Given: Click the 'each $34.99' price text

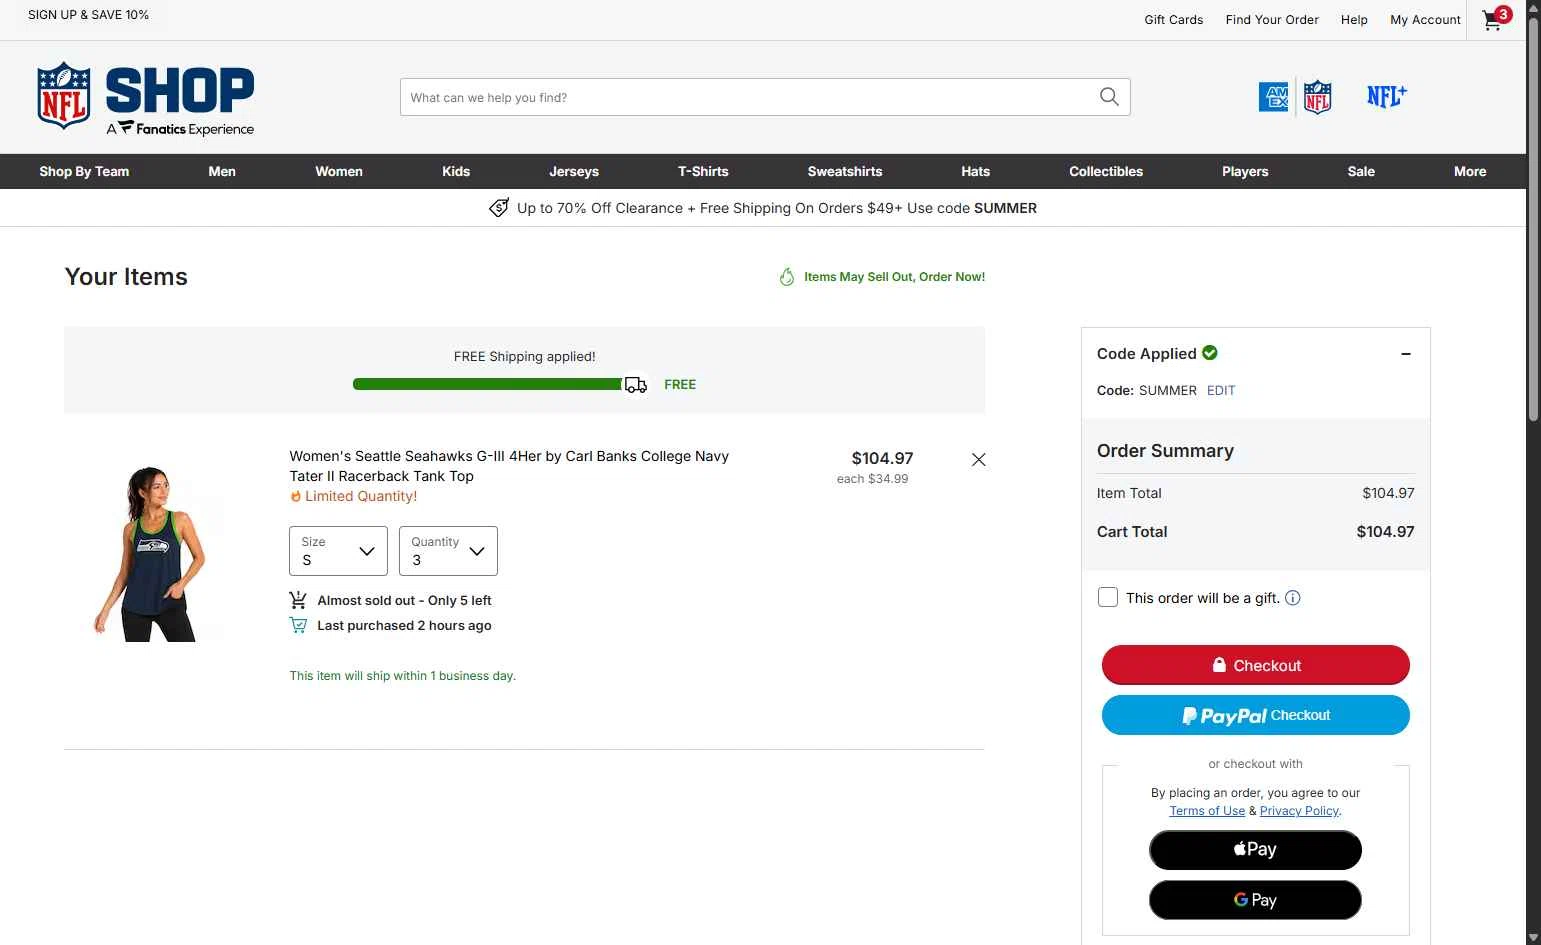Looking at the screenshot, I should click(872, 479).
